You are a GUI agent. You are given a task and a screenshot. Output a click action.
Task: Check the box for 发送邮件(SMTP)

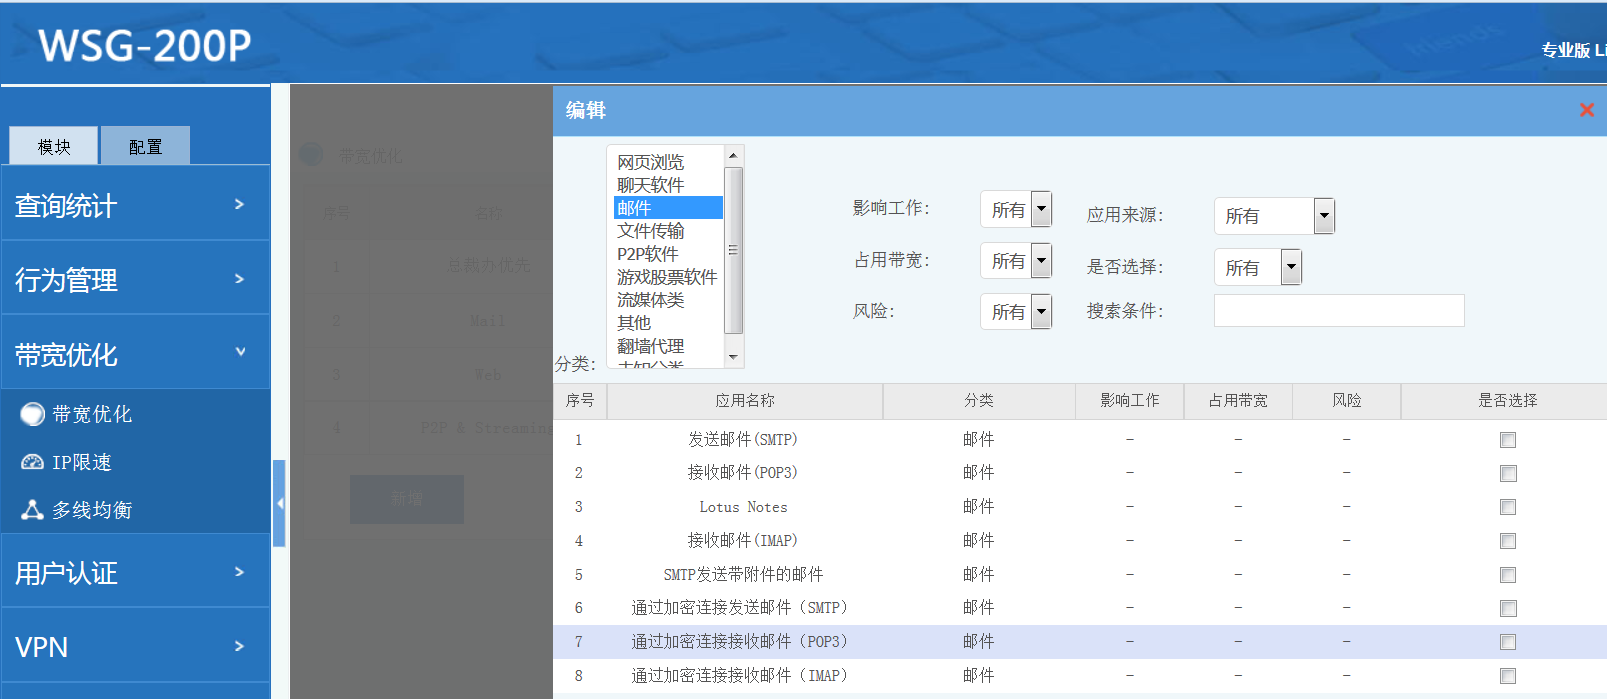(1508, 440)
